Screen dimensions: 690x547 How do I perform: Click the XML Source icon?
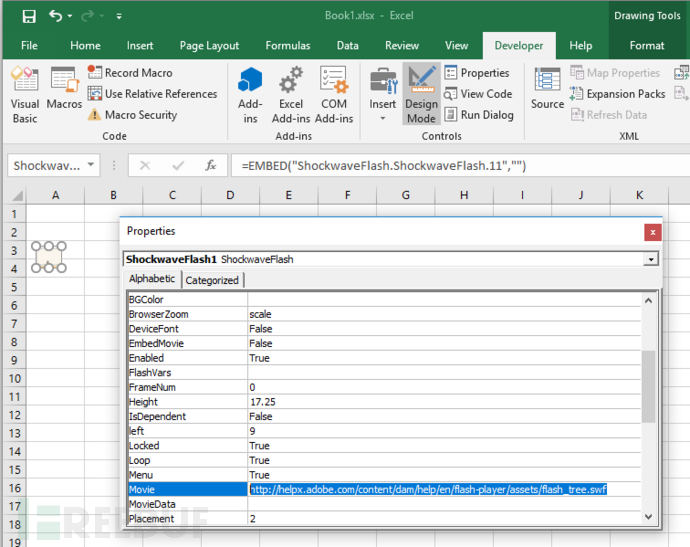click(547, 90)
